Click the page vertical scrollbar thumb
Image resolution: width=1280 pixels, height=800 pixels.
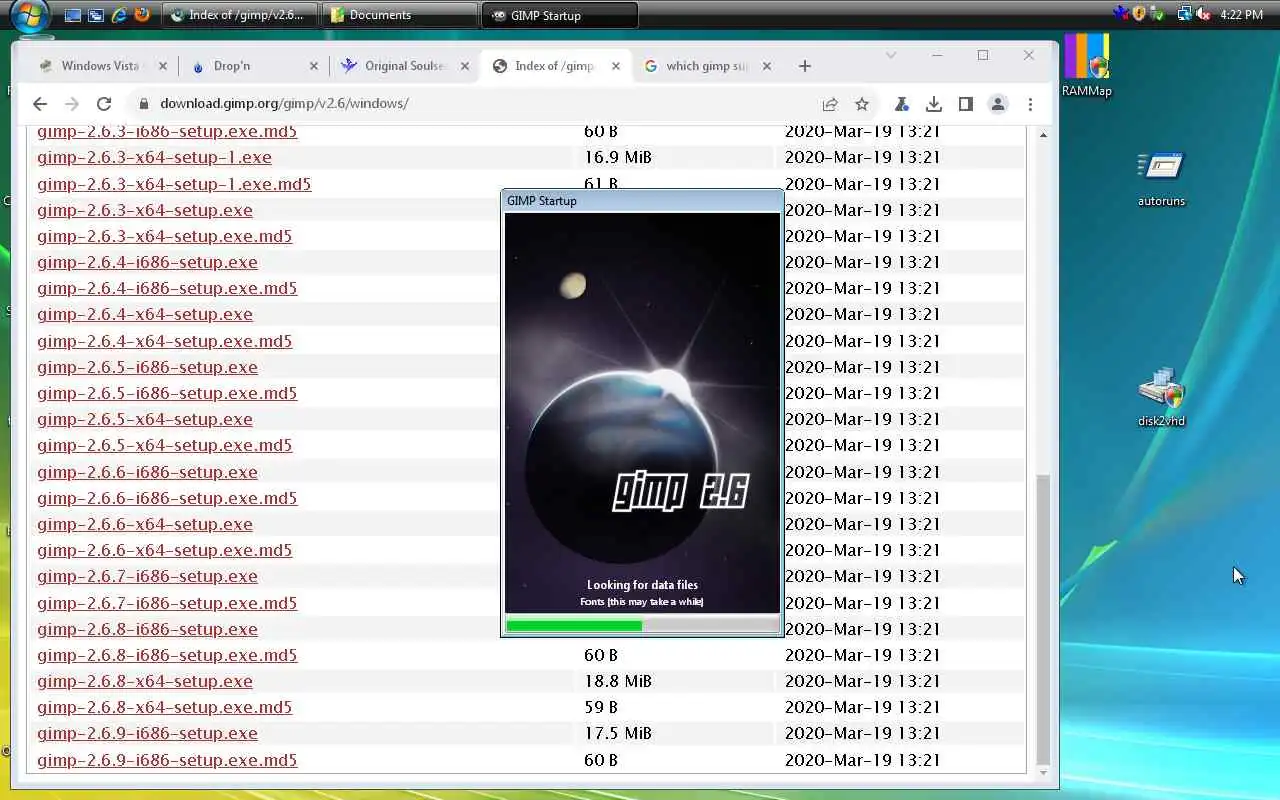pos(1043,620)
